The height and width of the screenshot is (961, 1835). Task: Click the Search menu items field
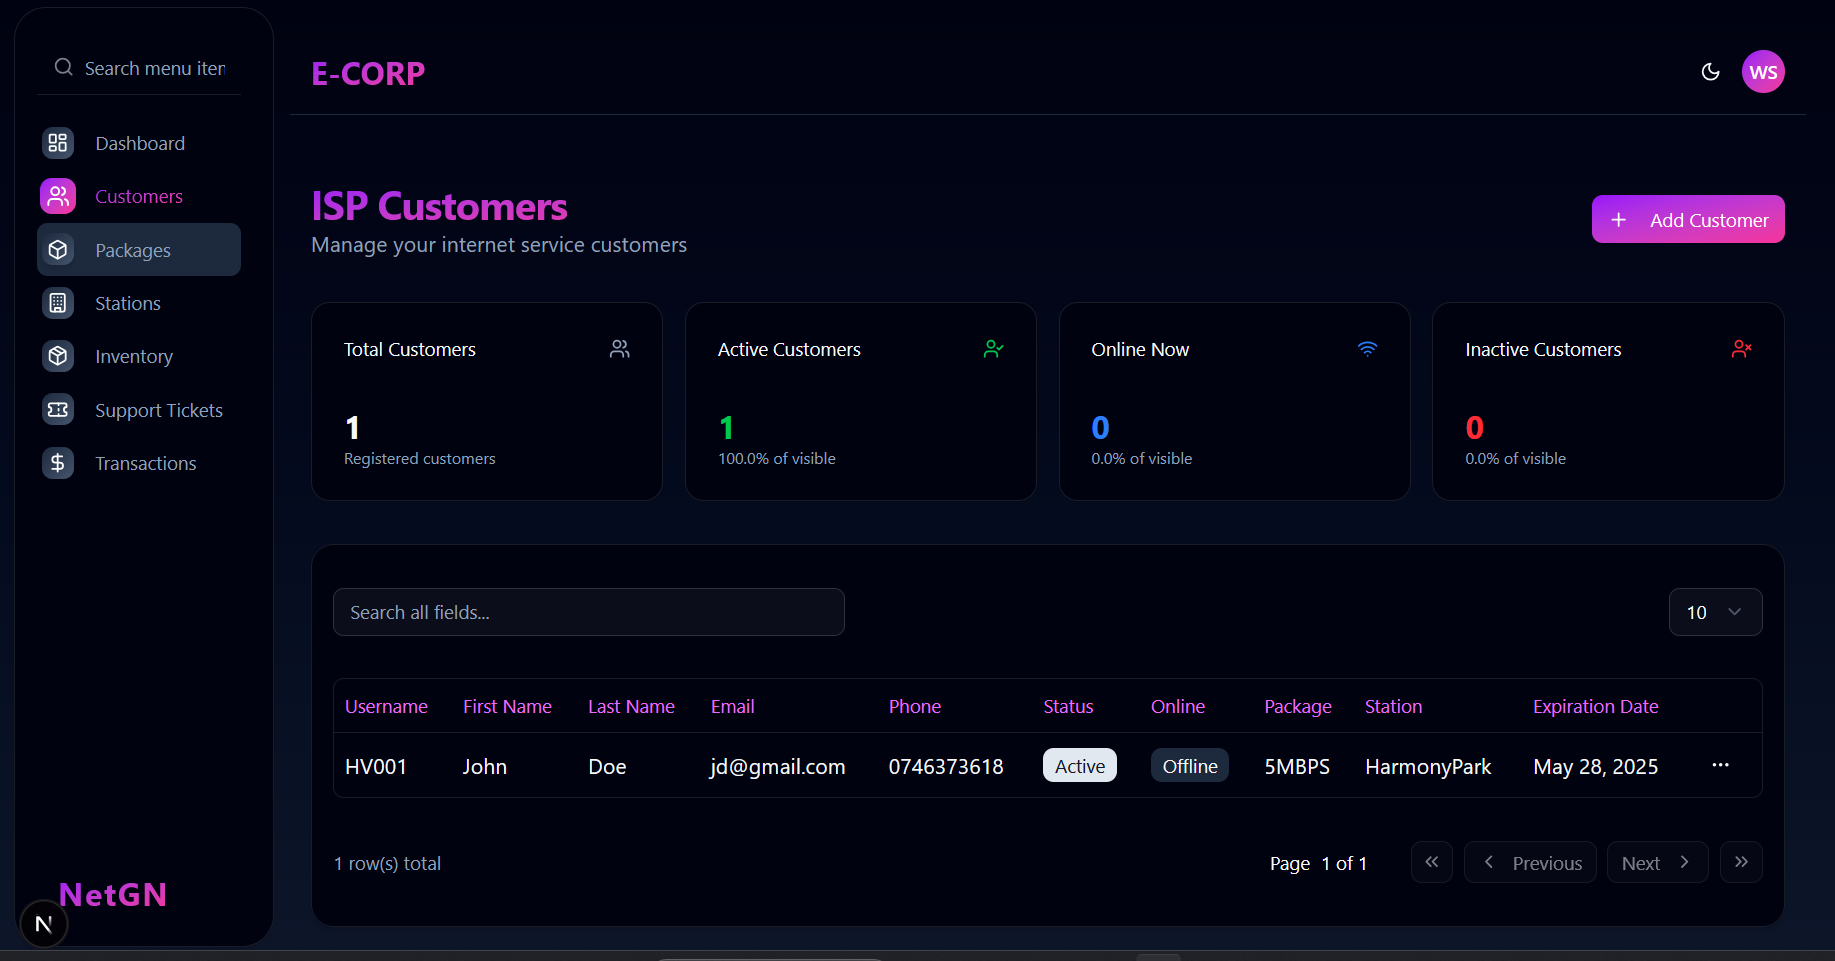[154, 68]
